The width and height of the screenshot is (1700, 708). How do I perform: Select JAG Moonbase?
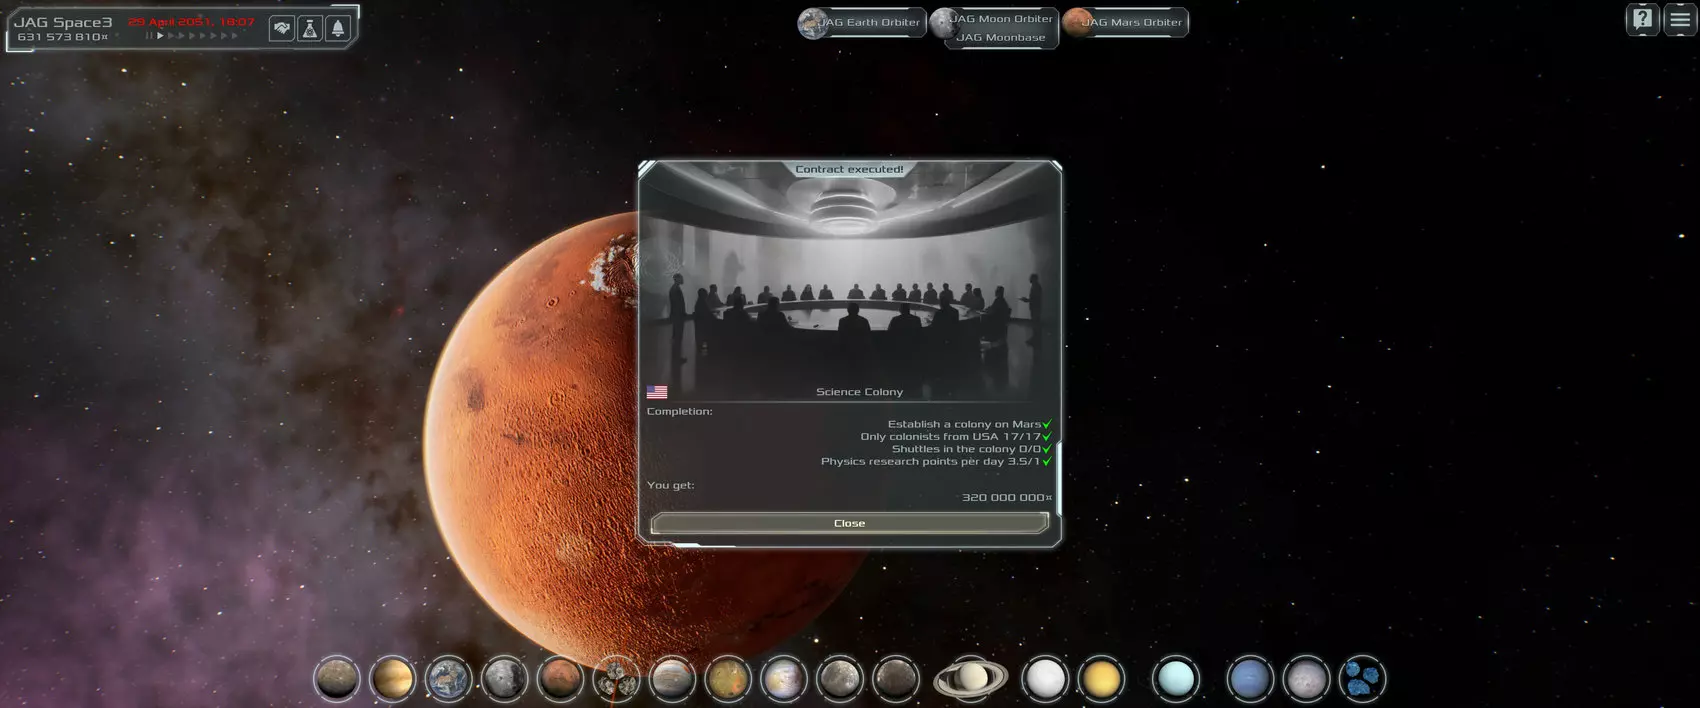pos(1001,38)
